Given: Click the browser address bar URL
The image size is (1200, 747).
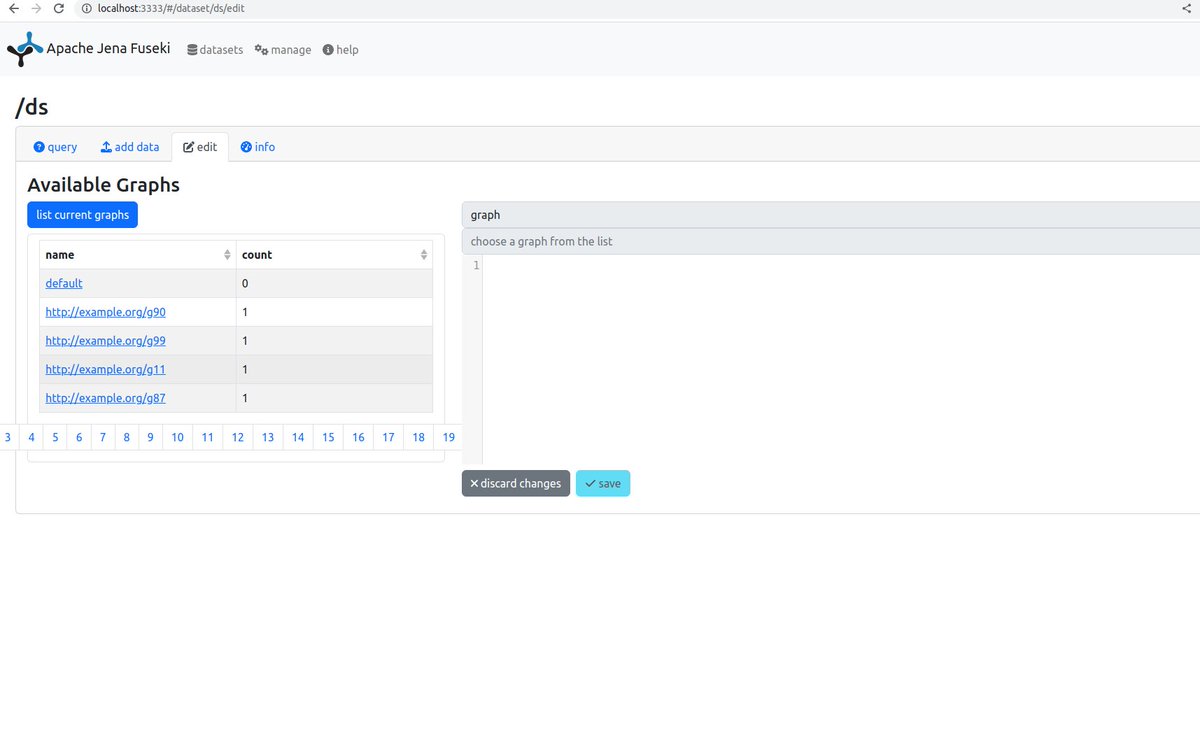Looking at the screenshot, I should [171, 8].
